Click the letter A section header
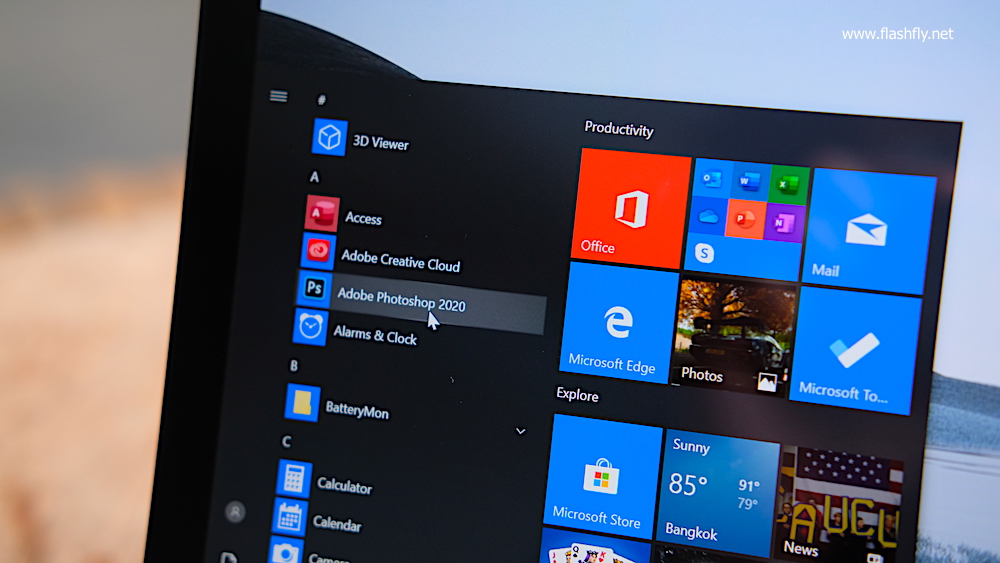This screenshot has width=1000, height=563. (314, 177)
